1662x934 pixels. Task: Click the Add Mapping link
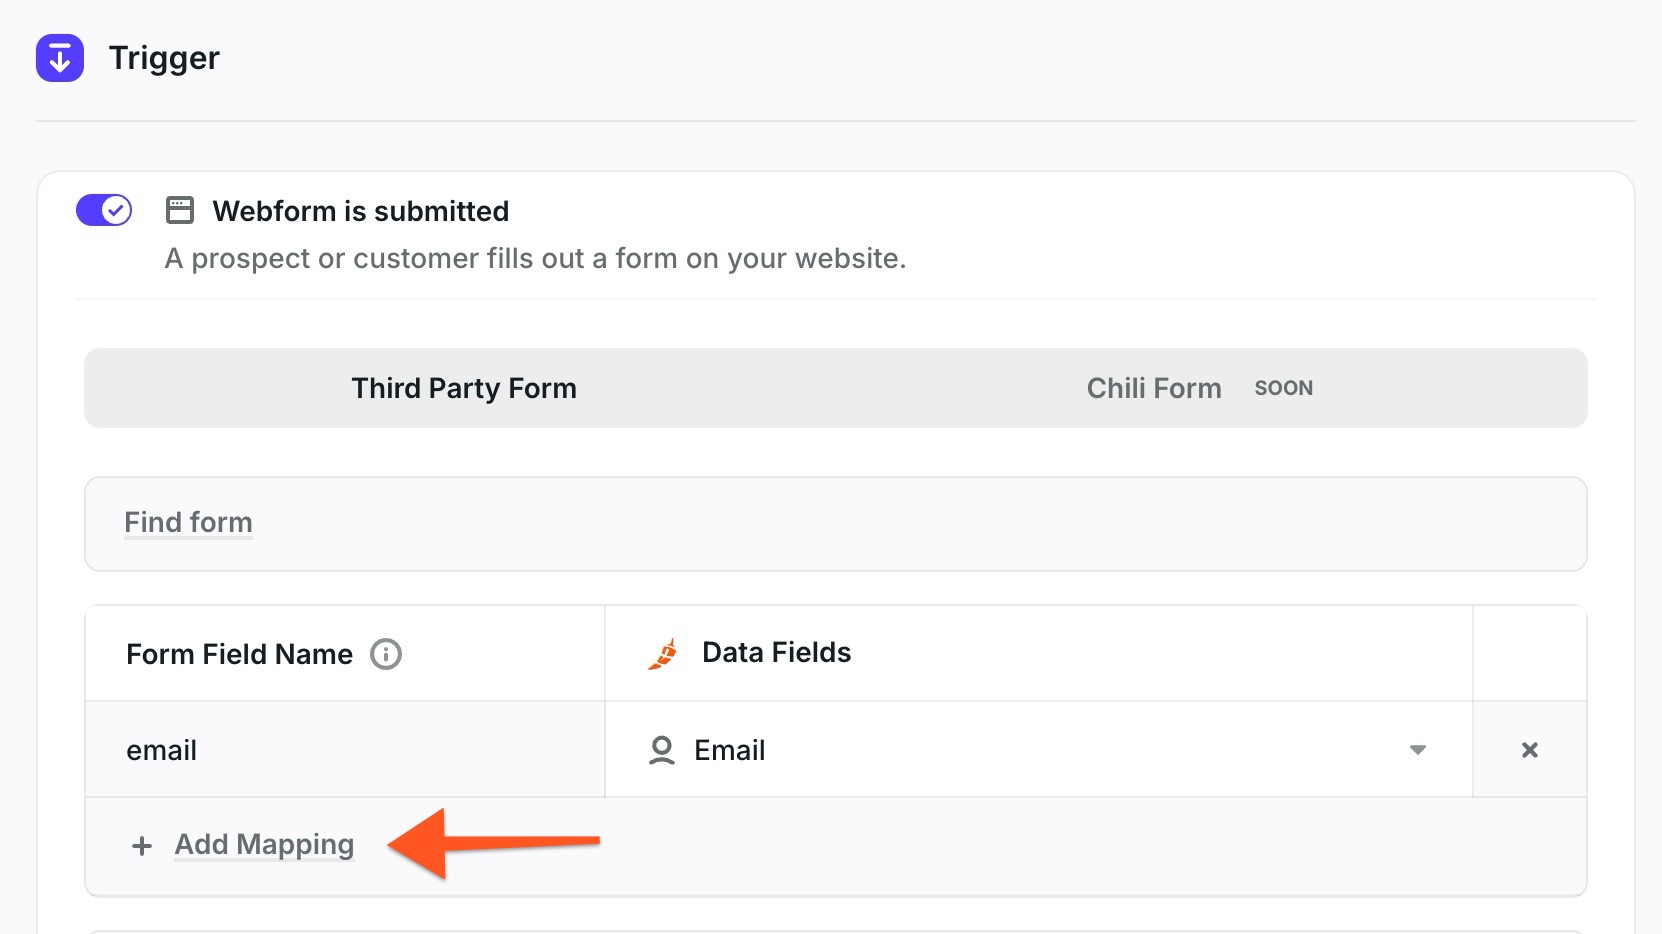(x=264, y=845)
